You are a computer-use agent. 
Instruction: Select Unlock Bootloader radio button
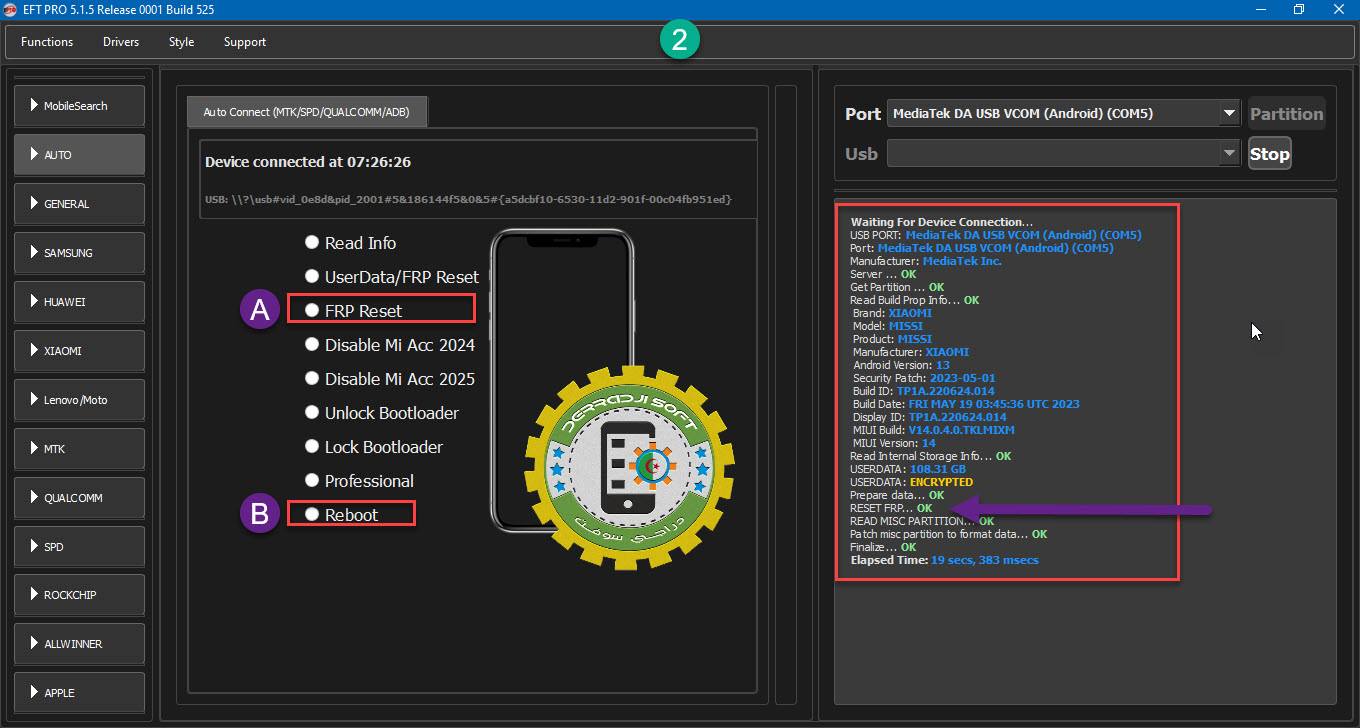click(312, 413)
